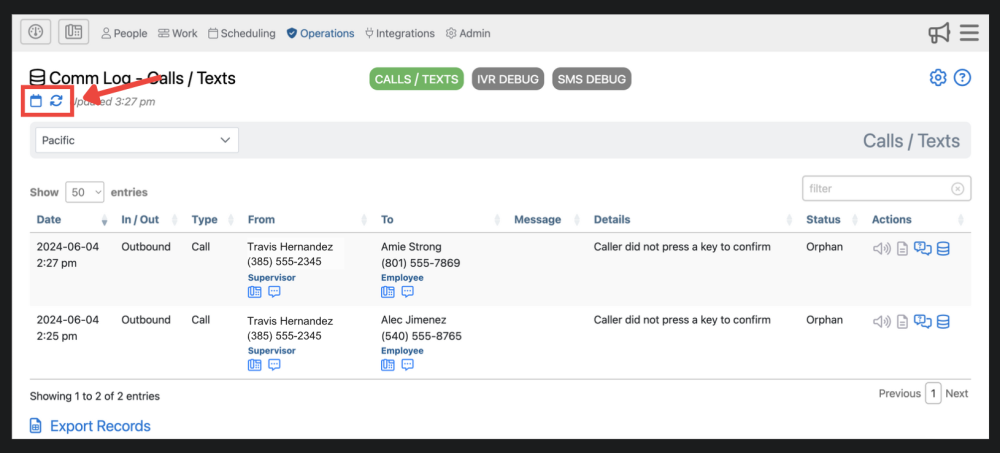Click the calendar date picker icon
The width and height of the screenshot is (1000, 453).
coord(36,101)
